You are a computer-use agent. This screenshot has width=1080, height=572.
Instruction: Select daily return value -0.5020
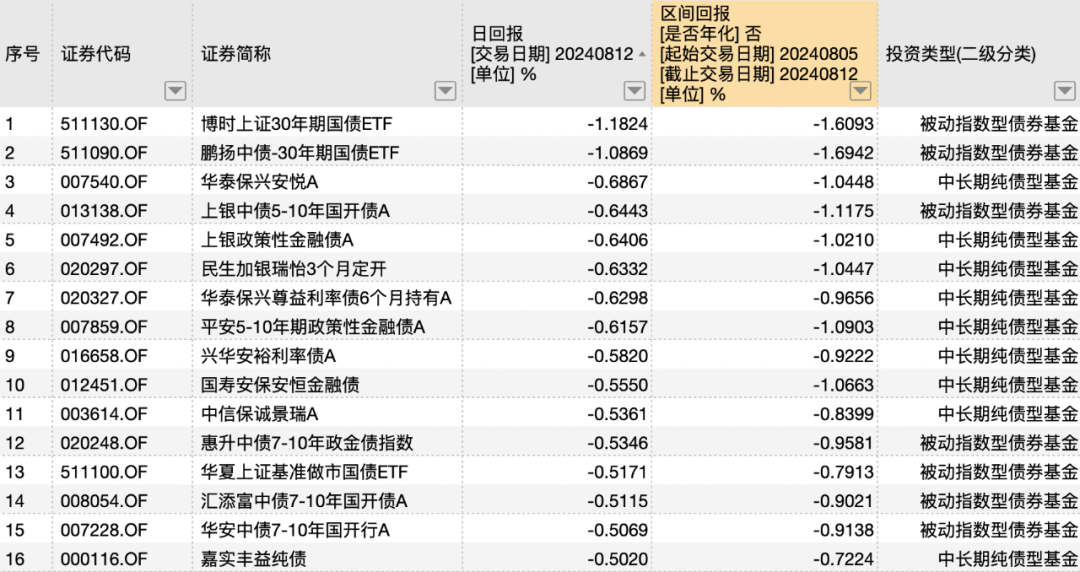[x=617, y=559]
